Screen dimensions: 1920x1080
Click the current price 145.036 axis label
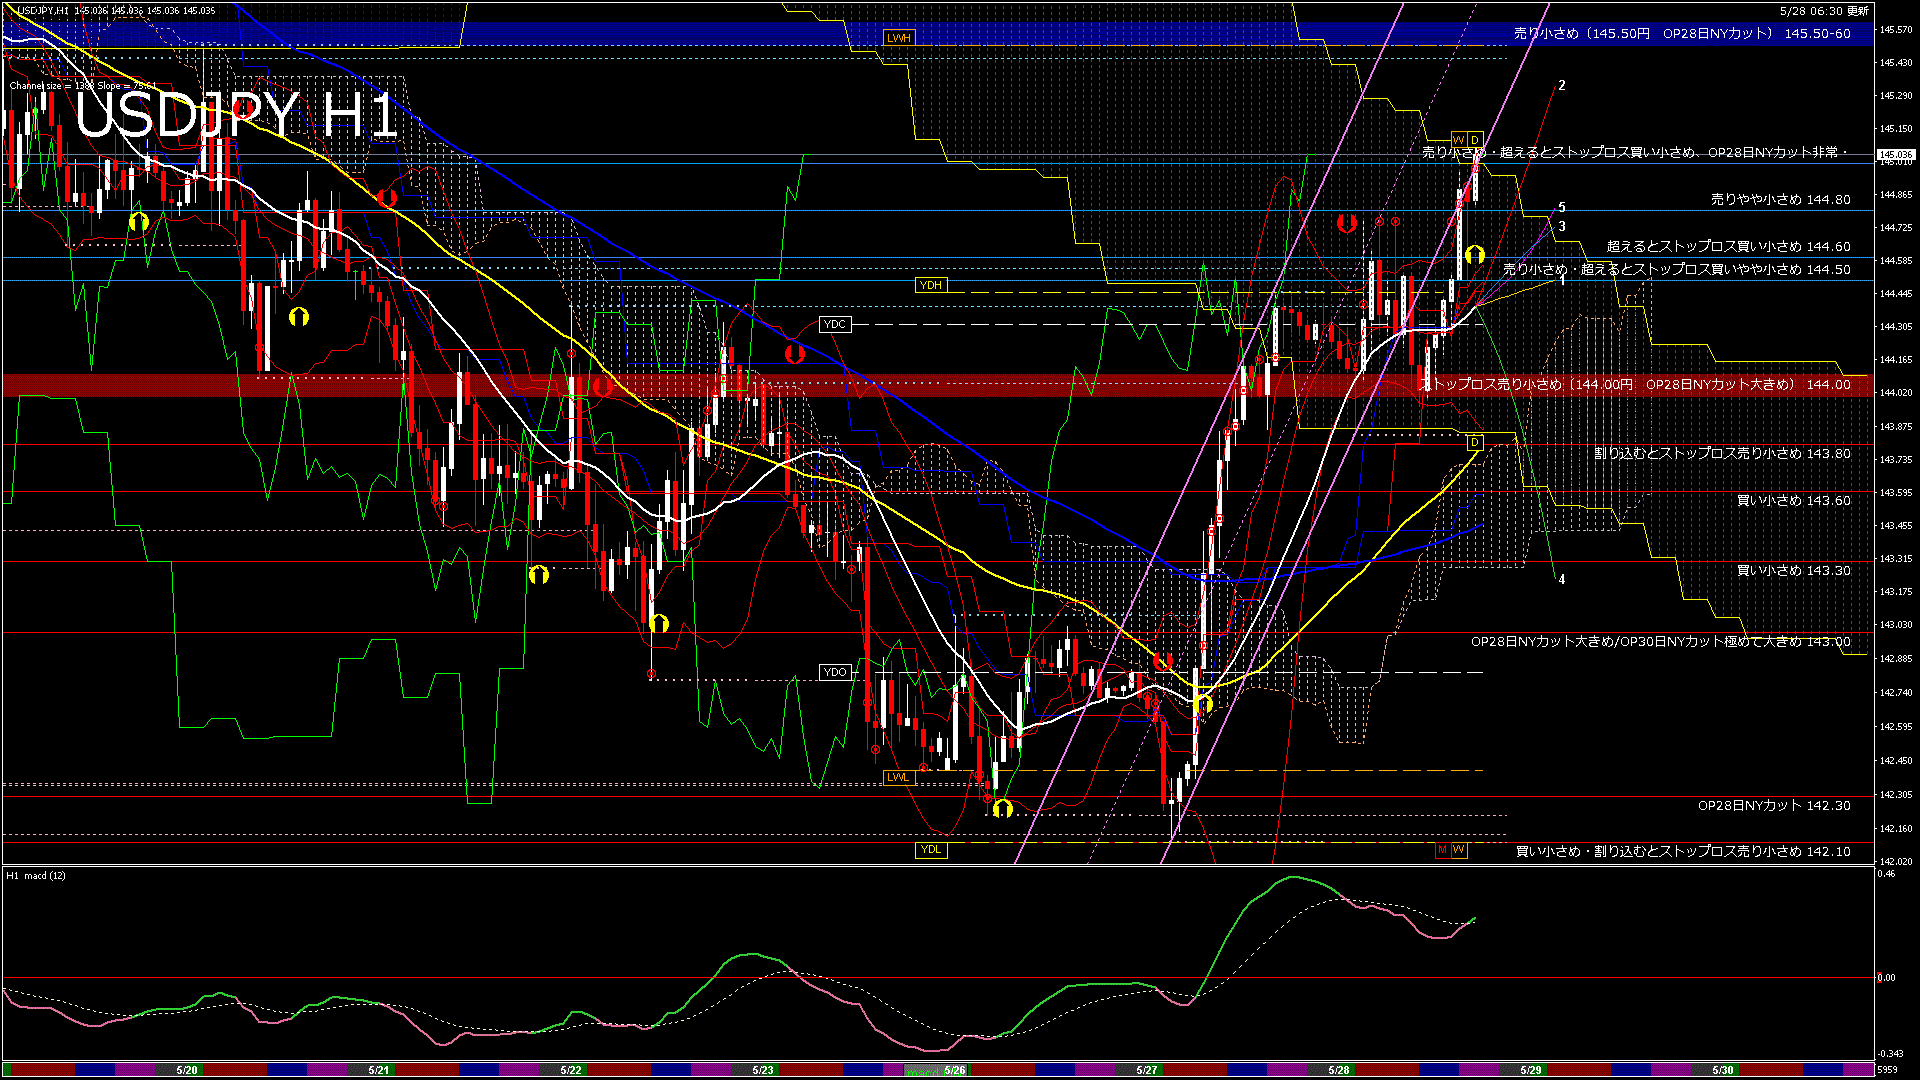[x=1895, y=155]
